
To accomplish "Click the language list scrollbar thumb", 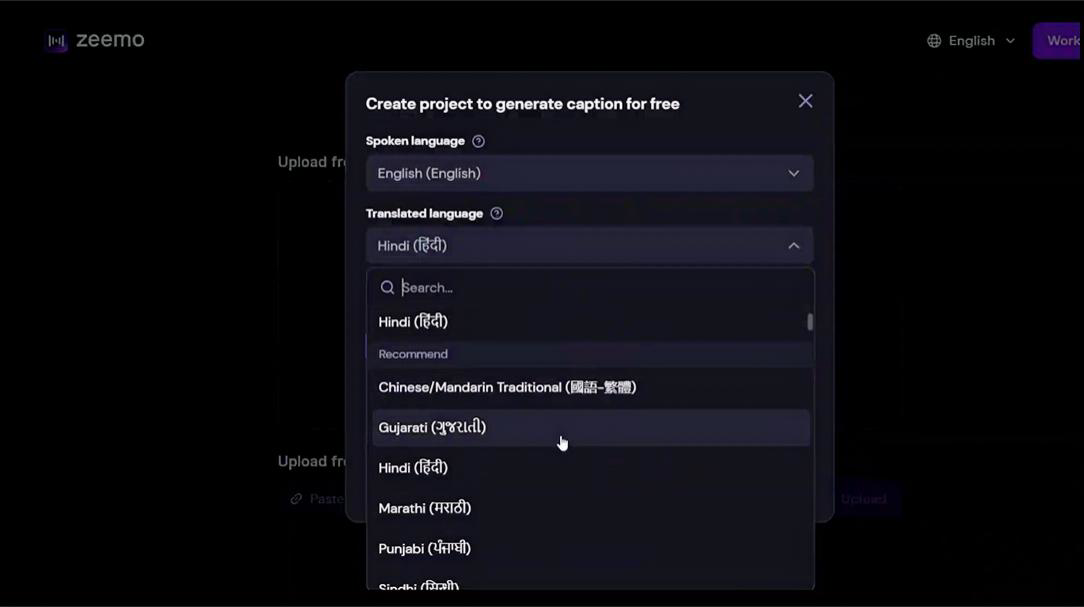I will 810,321.
